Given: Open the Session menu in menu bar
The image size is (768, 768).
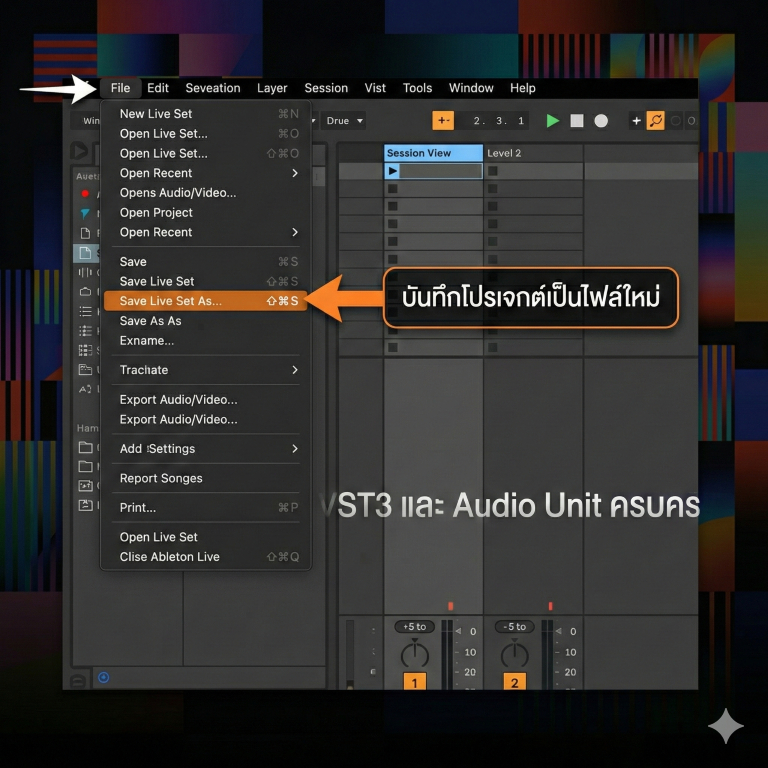Looking at the screenshot, I should click(326, 88).
